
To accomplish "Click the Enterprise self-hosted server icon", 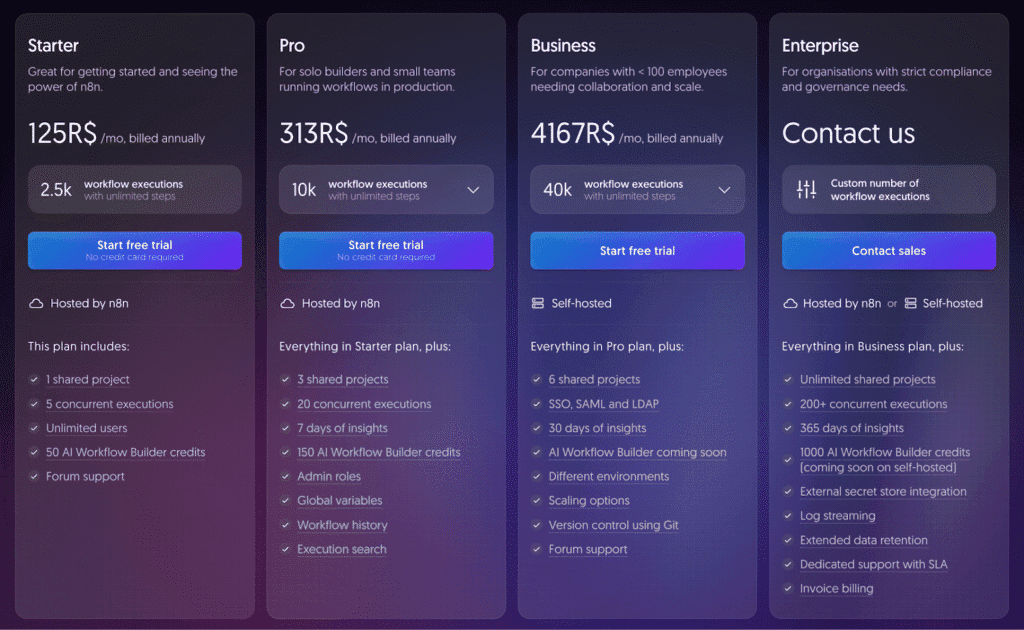I will [910, 303].
